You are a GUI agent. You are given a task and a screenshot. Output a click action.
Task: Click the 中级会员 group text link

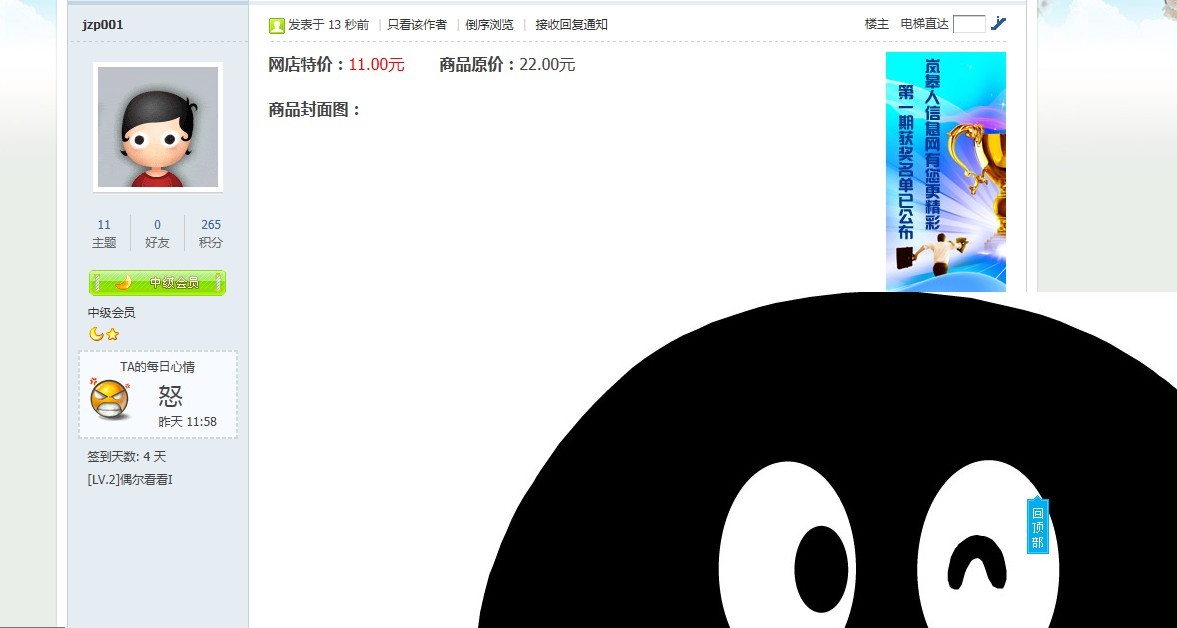111,313
